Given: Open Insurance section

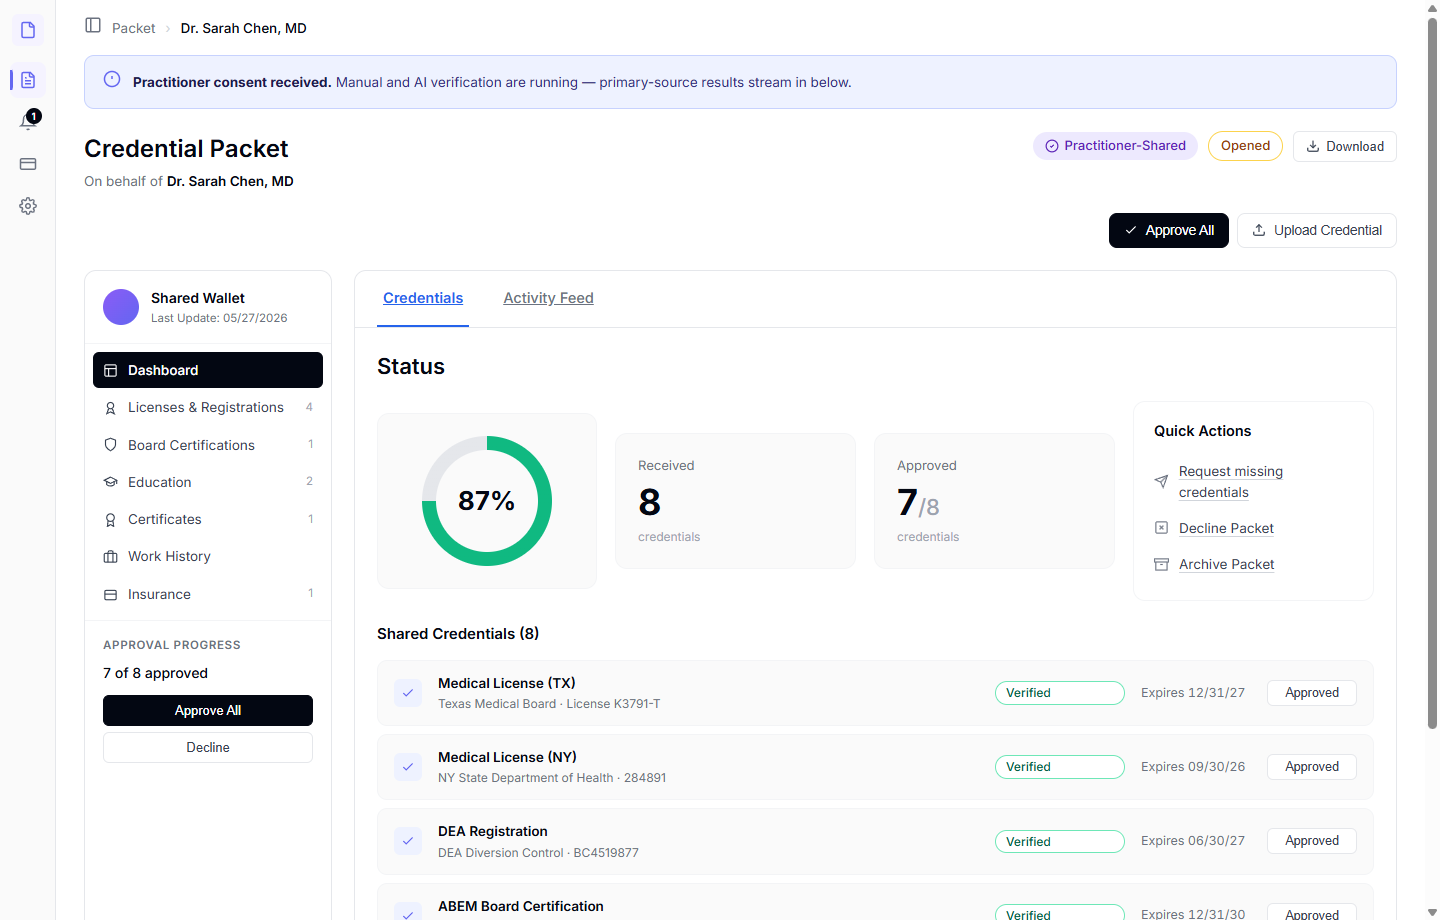Looking at the screenshot, I should (x=208, y=594).
